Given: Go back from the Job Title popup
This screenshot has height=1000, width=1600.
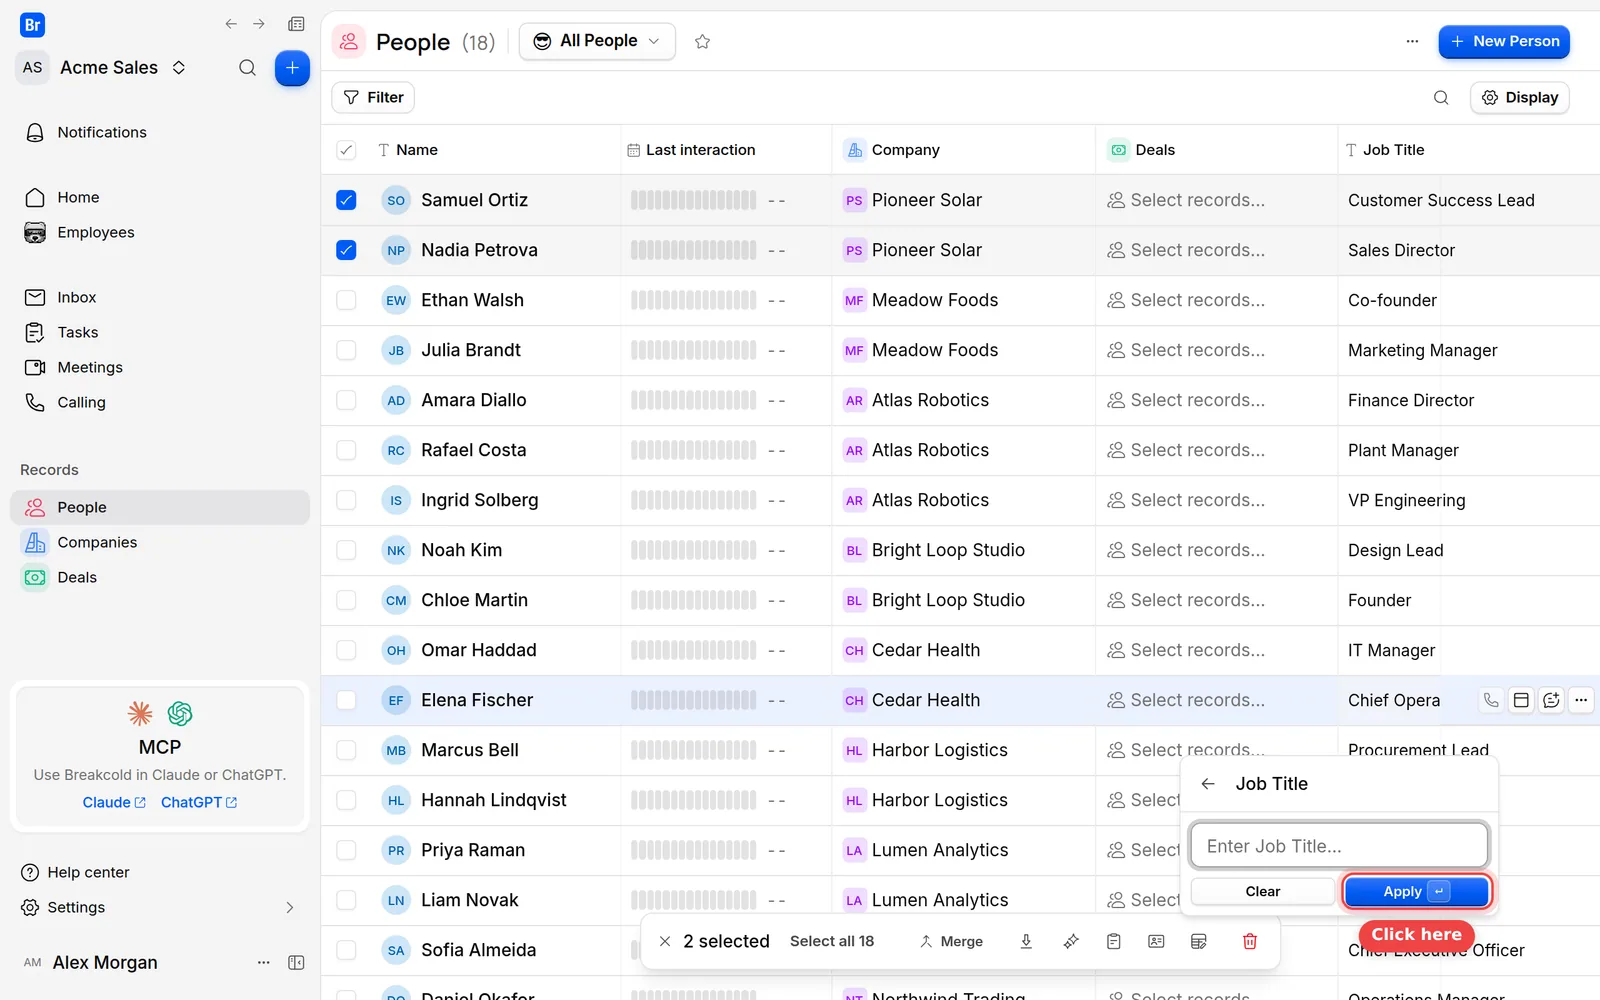Looking at the screenshot, I should [1208, 784].
